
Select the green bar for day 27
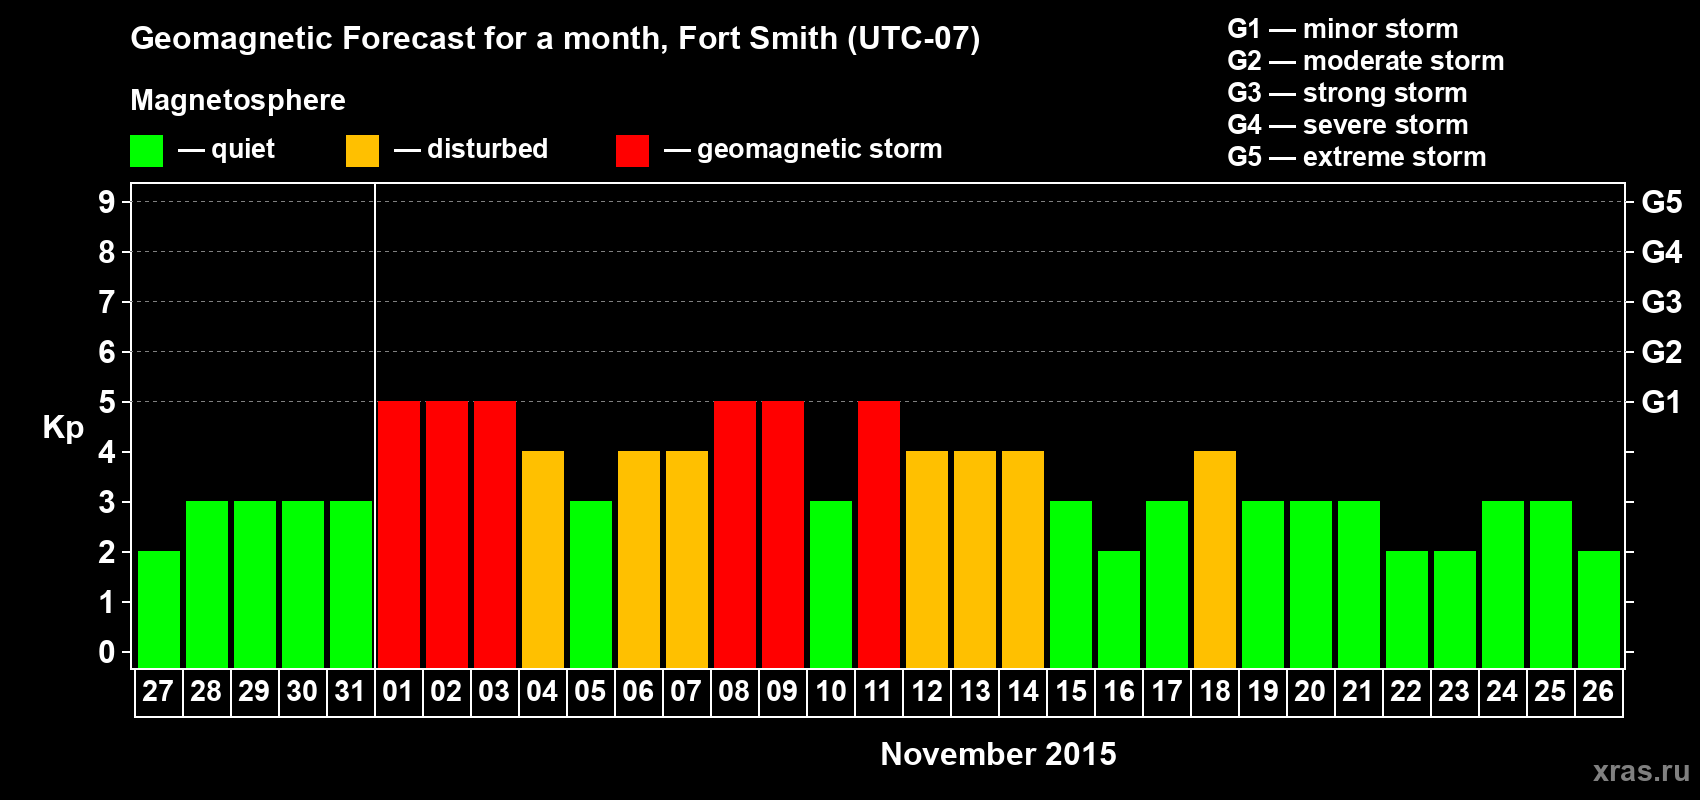(159, 610)
